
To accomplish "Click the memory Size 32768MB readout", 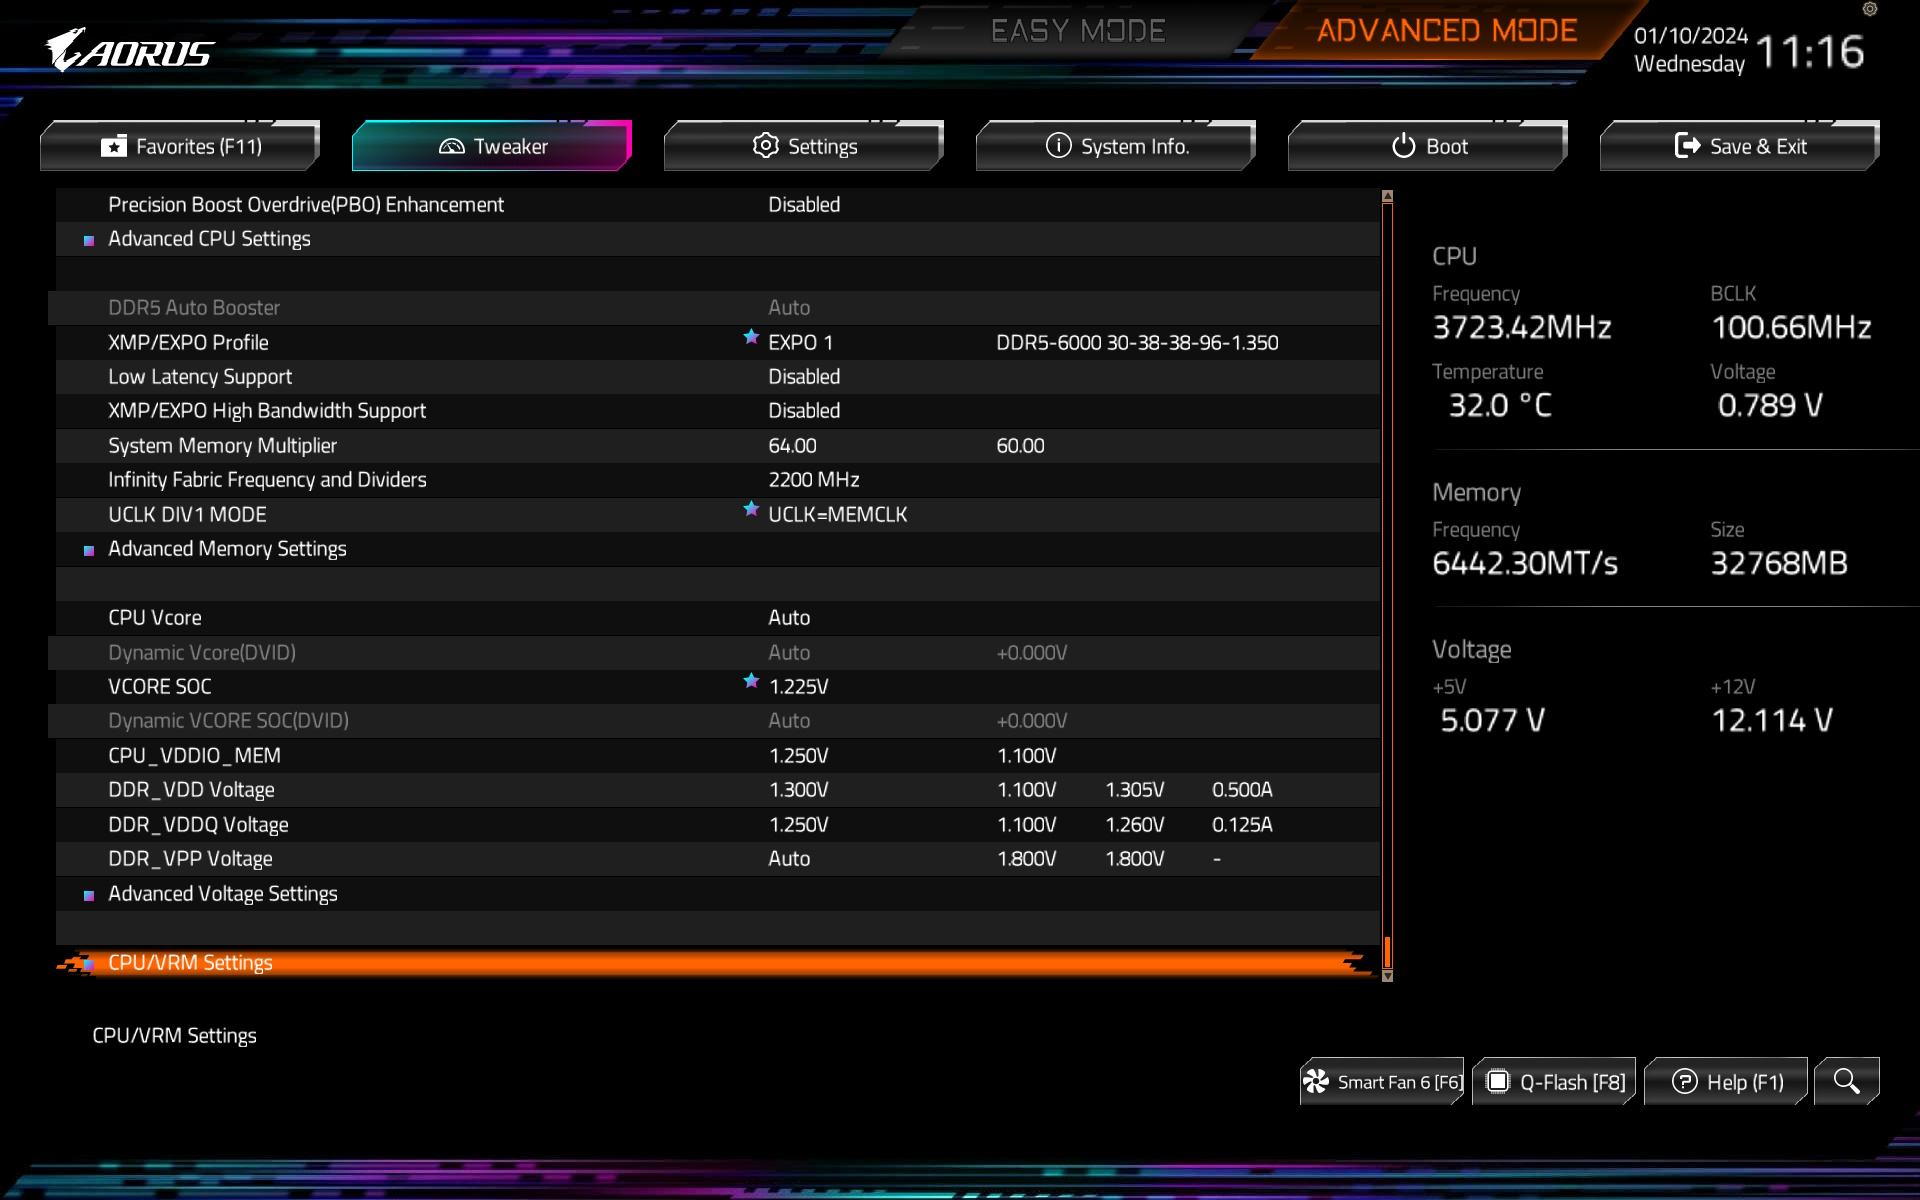I will (x=1779, y=563).
